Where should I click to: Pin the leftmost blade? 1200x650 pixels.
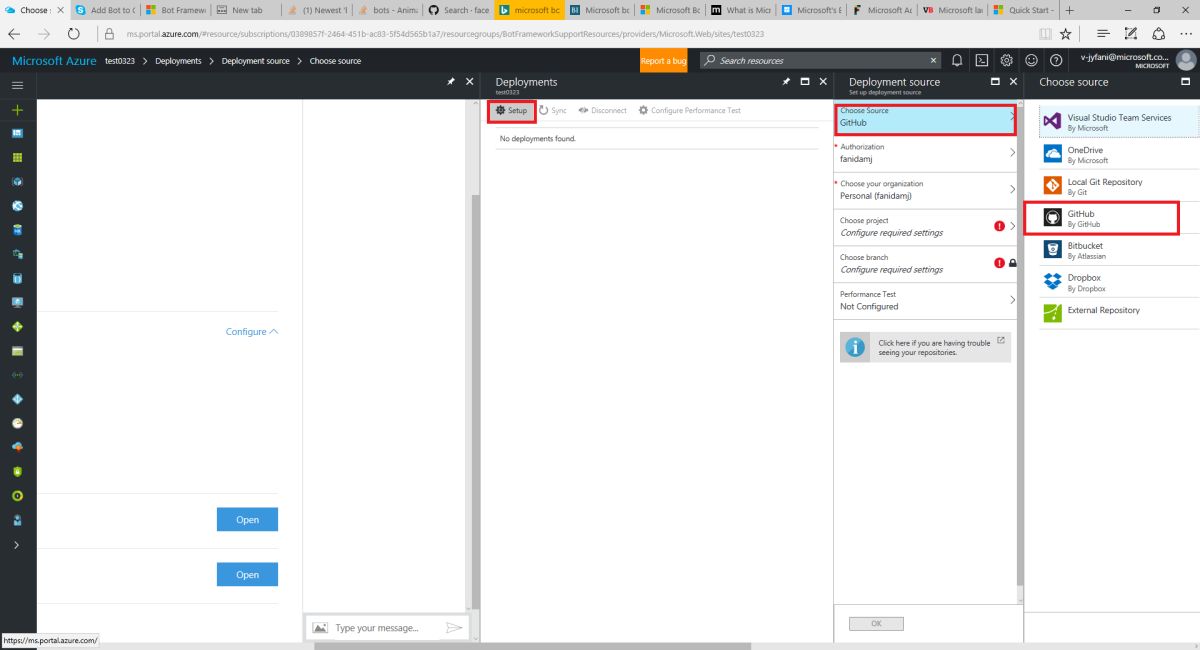pos(451,82)
